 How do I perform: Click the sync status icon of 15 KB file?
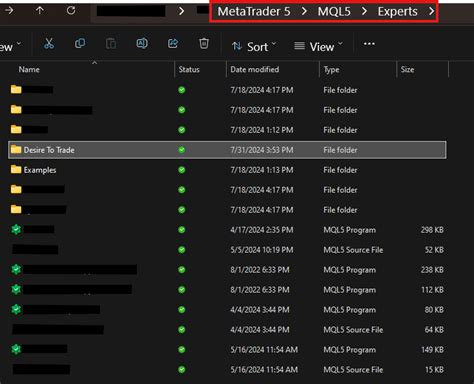182,370
